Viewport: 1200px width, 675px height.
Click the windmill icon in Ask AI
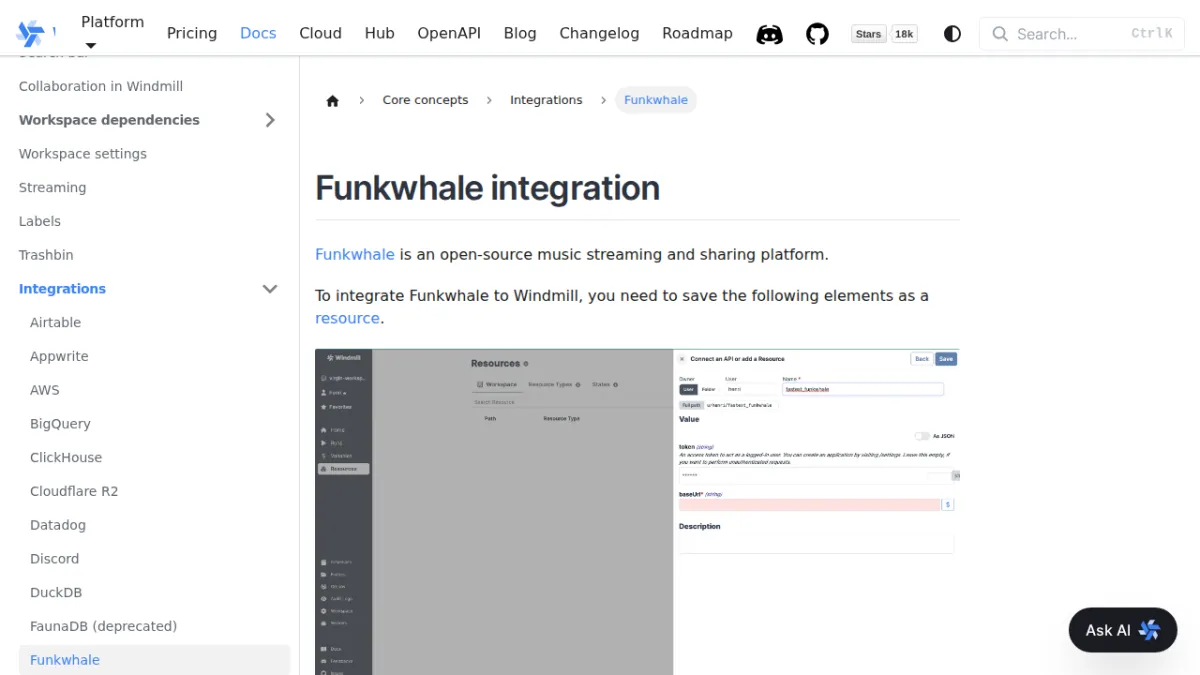point(1149,630)
